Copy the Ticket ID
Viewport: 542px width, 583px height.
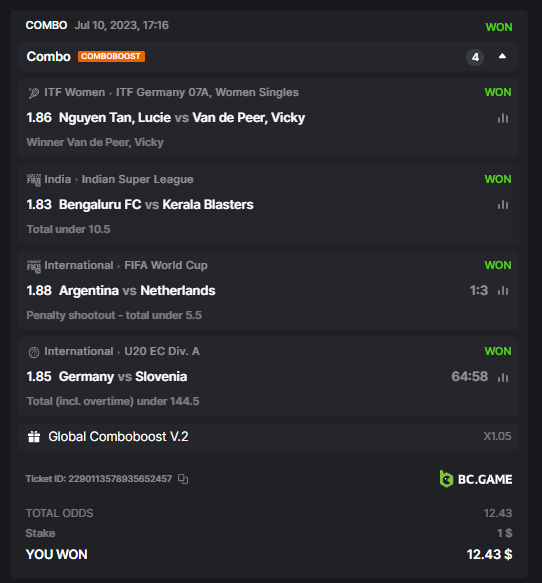(183, 479)
